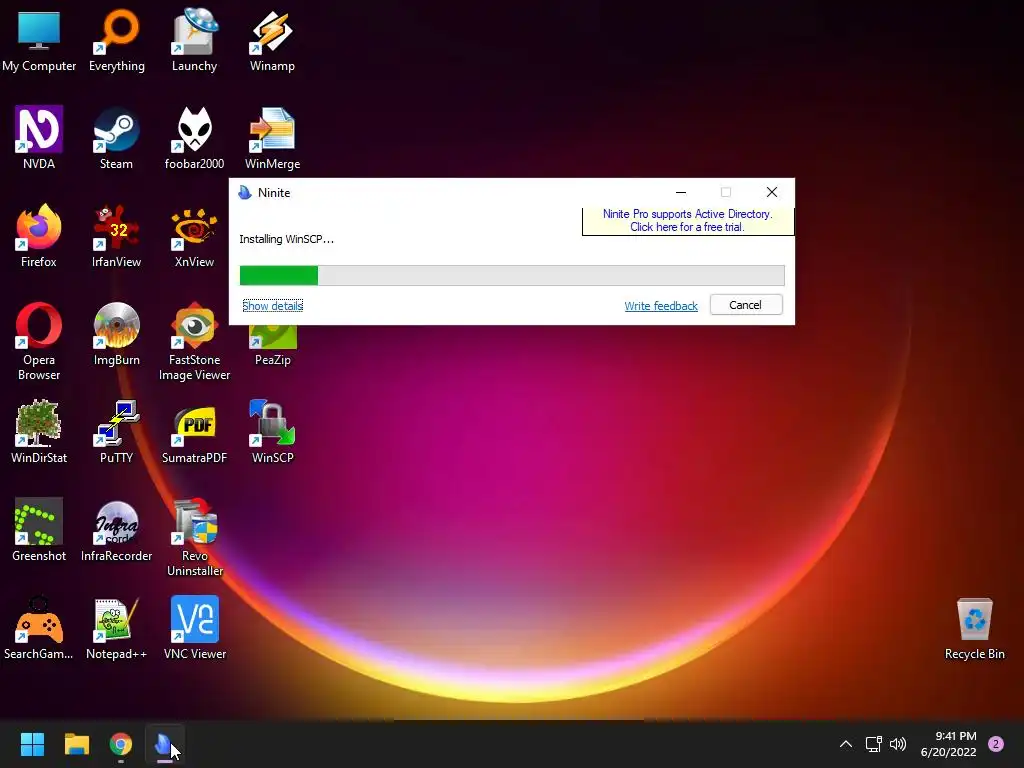Click Show details in Ninite window
This screenshot has height=768, width=1024.
[x=272, y=306]
